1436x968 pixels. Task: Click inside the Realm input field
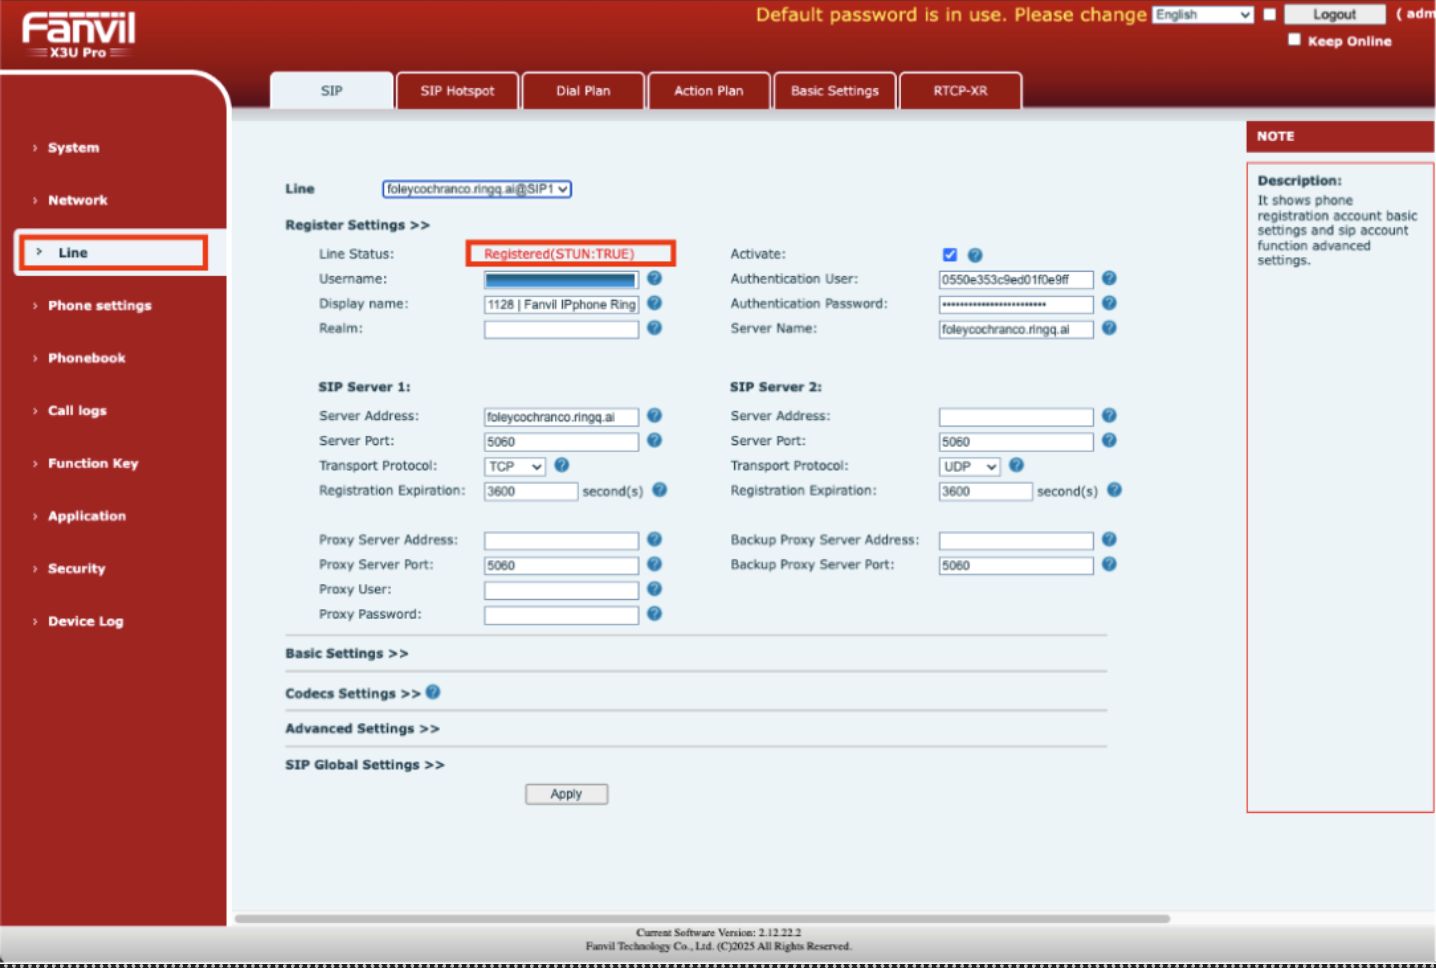(561, 329)
